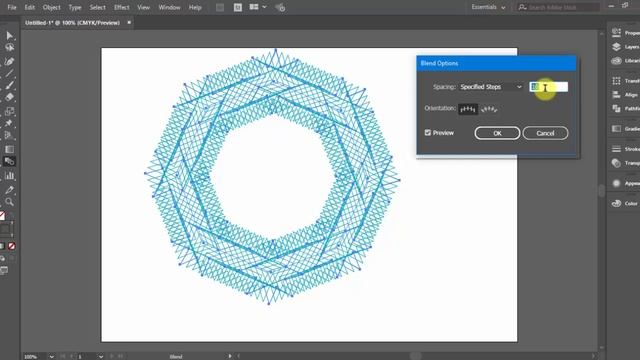This screenshot has height=360, width=640.
Task: Close the Untitled-1 document tab
Action: coord(129,22)
